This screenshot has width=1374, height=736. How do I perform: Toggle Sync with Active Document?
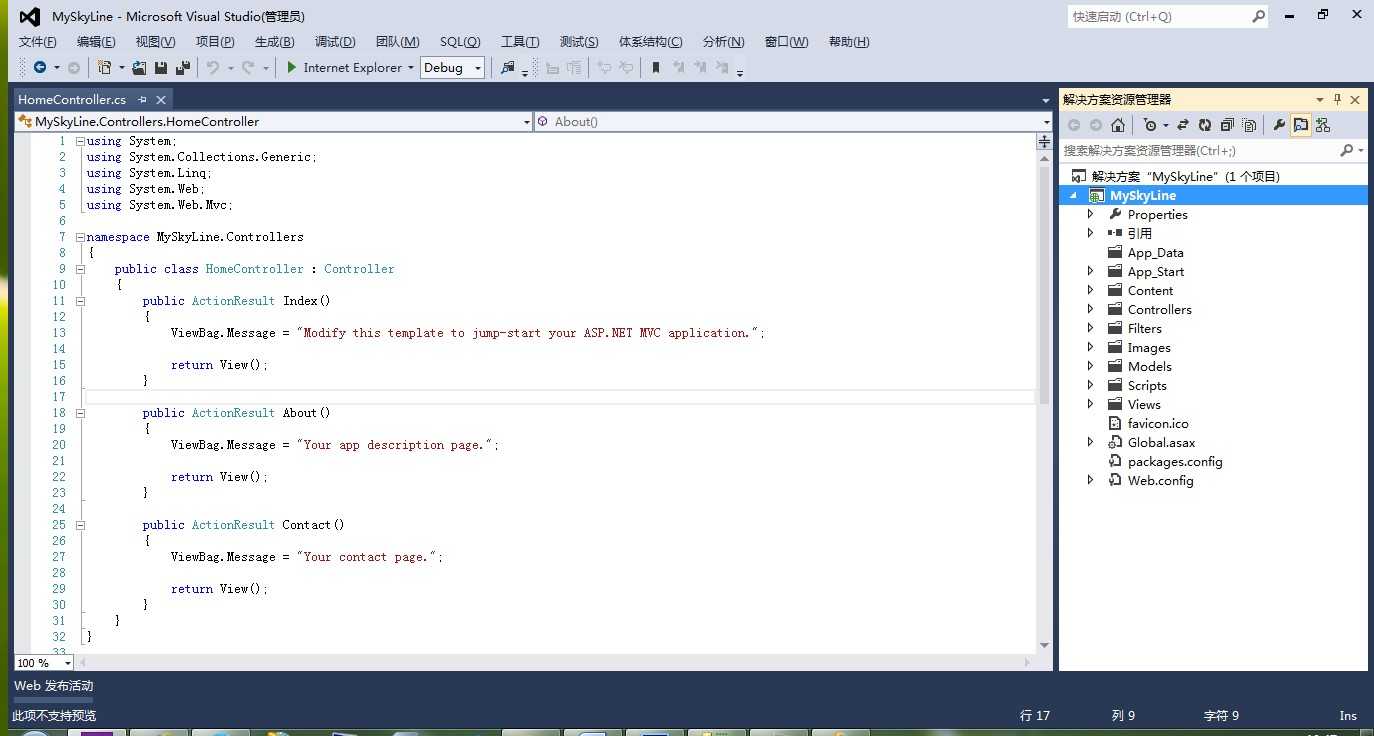click(1183, 125)
